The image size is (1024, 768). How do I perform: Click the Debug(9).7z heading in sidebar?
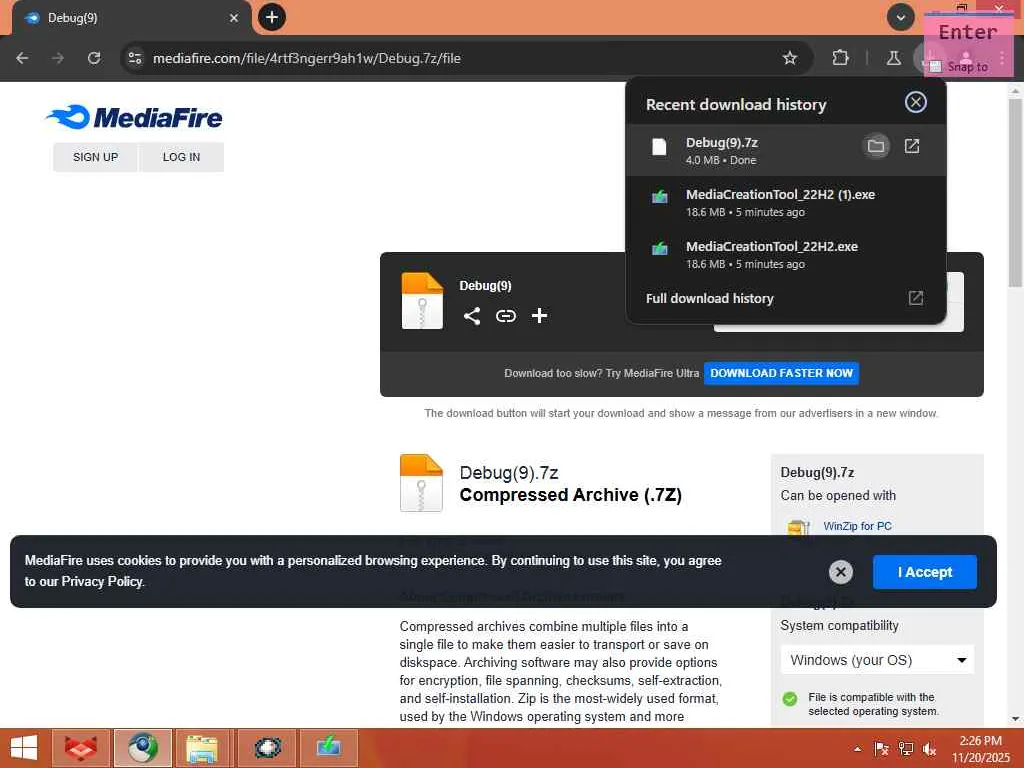[x=817, y=472]
